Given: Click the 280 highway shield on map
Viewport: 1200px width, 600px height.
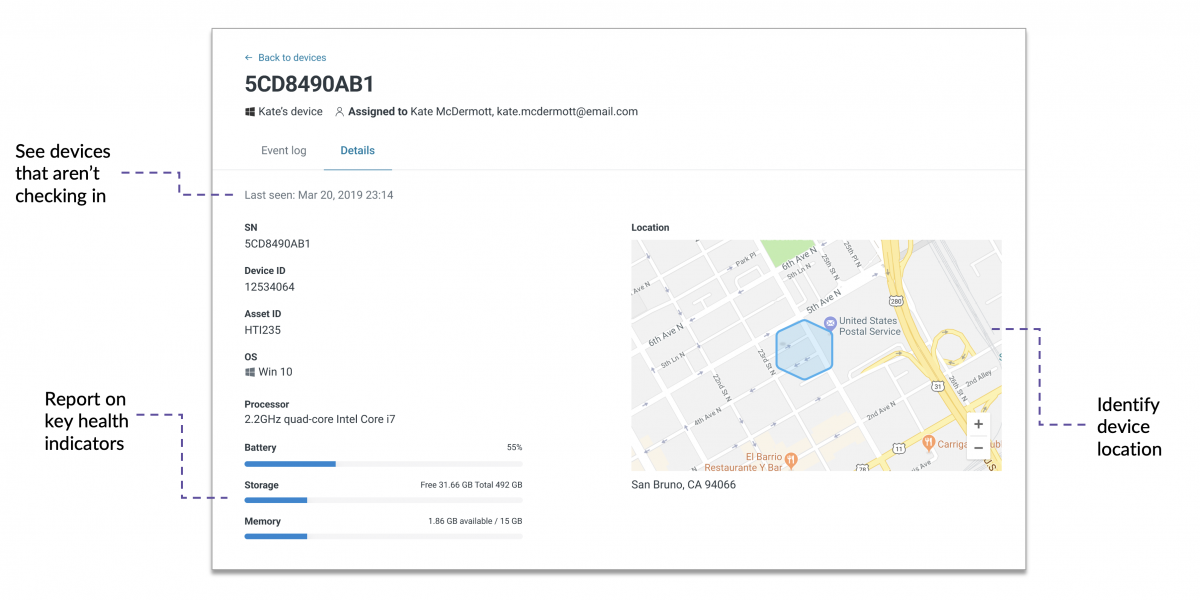Looking at the screenshot, I should click(895, 299).
